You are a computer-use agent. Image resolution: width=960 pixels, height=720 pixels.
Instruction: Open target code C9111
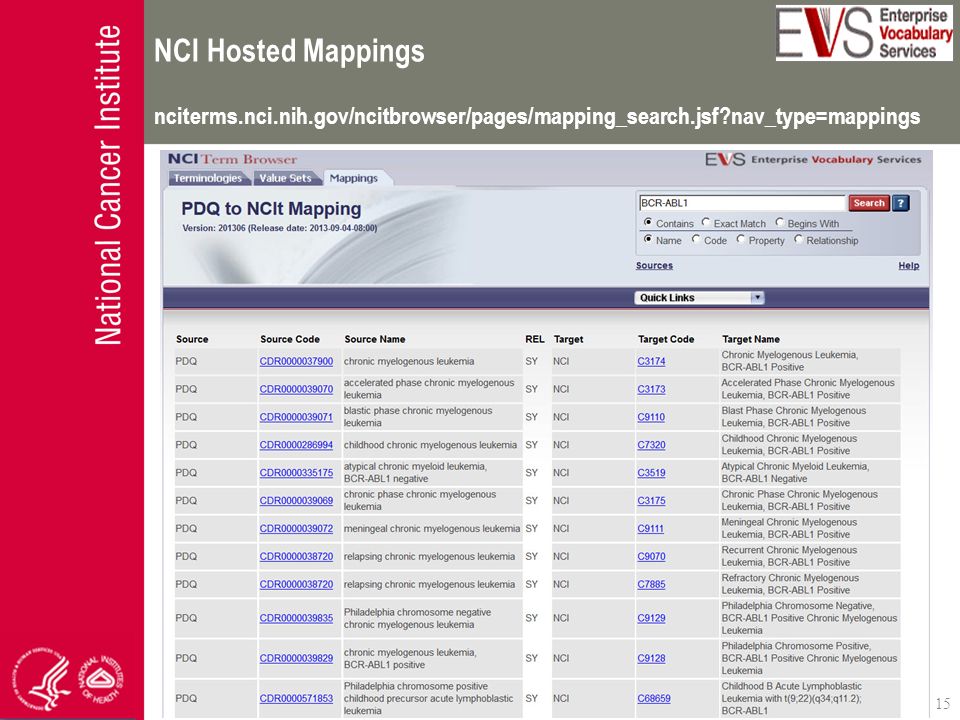pos(651,528)
